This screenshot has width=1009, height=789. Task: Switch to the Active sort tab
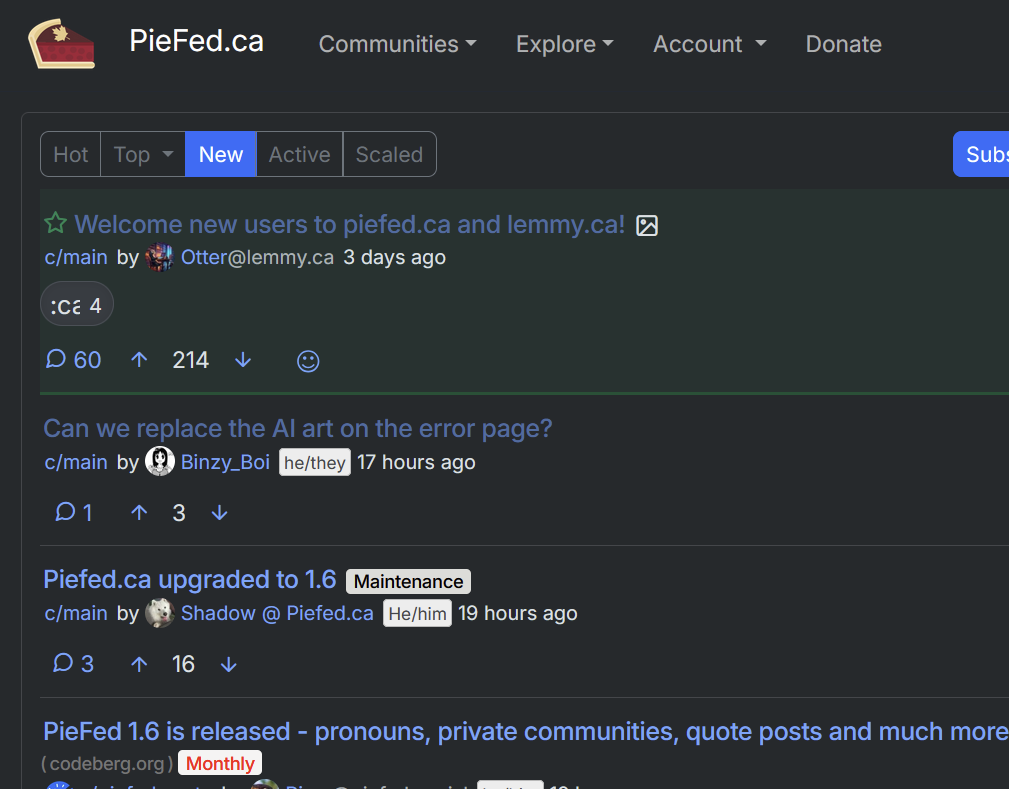(299, 154)
